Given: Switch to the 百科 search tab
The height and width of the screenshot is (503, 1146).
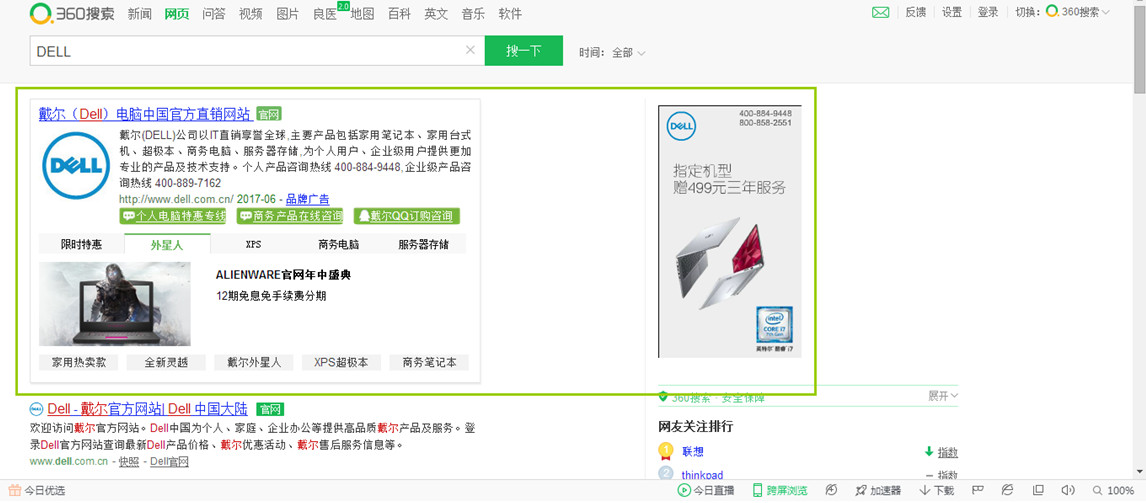Looking at the screenshot, I should pos(399,13).
